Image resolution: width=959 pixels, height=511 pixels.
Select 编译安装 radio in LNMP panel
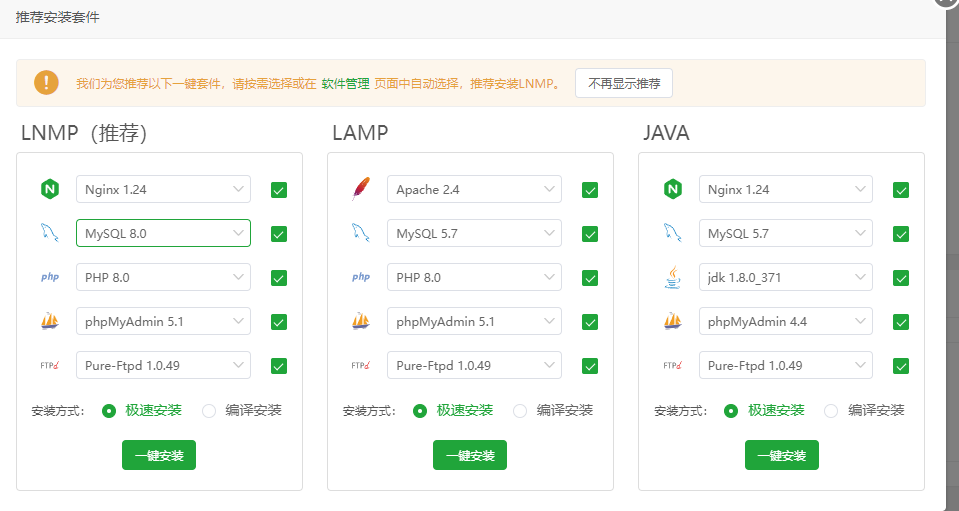point(209,410)
